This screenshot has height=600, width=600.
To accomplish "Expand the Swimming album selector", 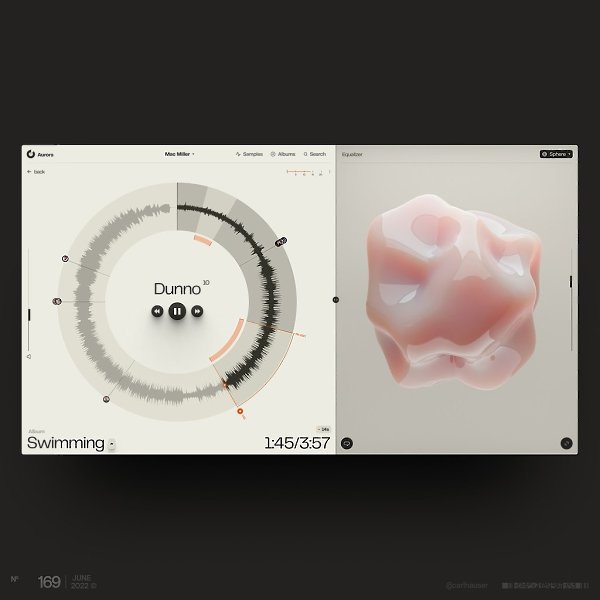I will [x=112, y=444].
